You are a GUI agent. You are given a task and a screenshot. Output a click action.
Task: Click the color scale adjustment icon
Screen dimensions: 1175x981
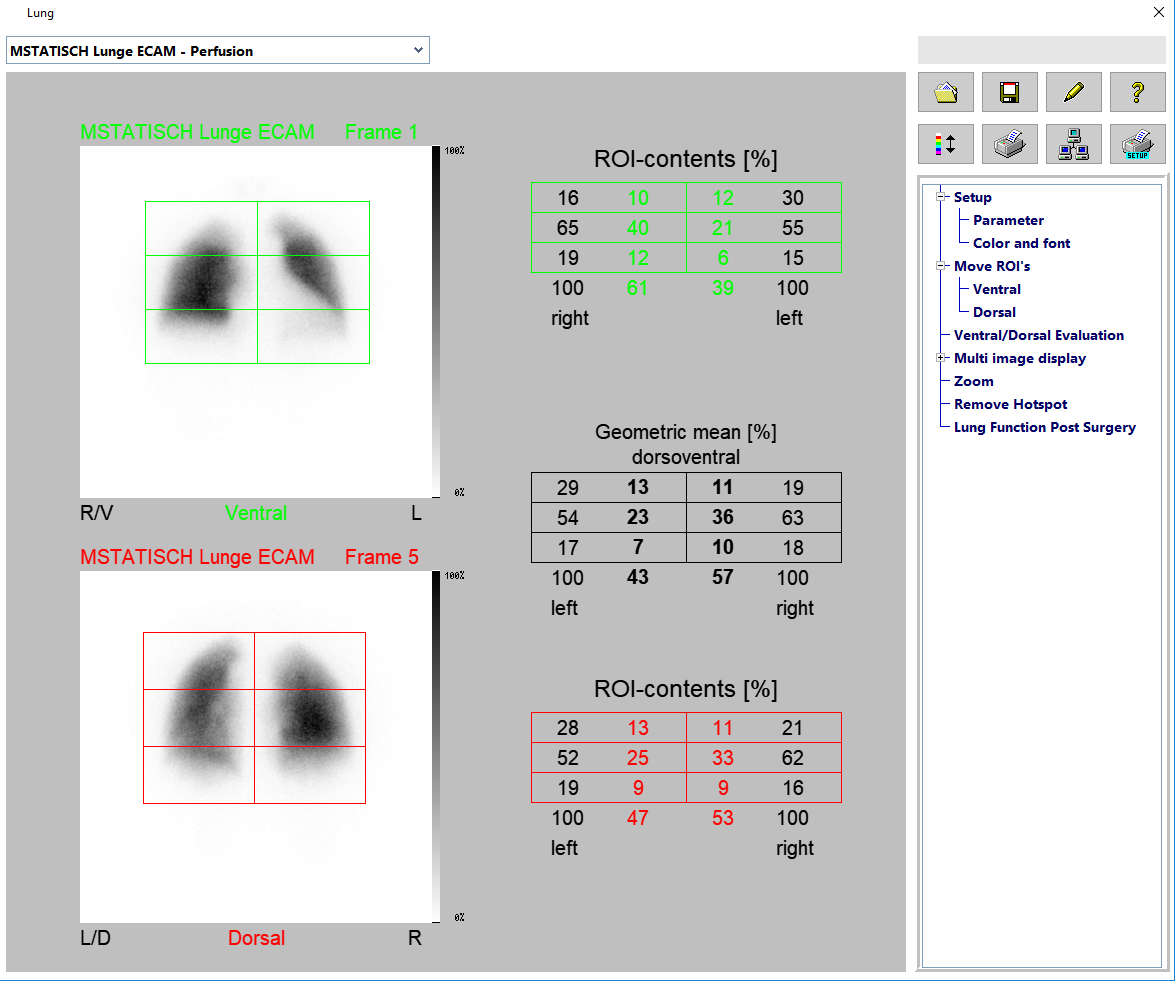(945, 144)
